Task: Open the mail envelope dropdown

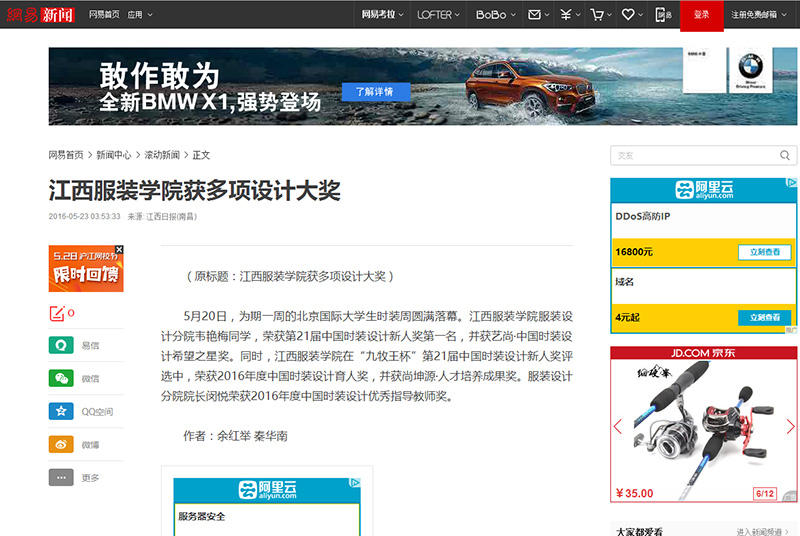Action: pyautogui.click(x=538, y=15)
